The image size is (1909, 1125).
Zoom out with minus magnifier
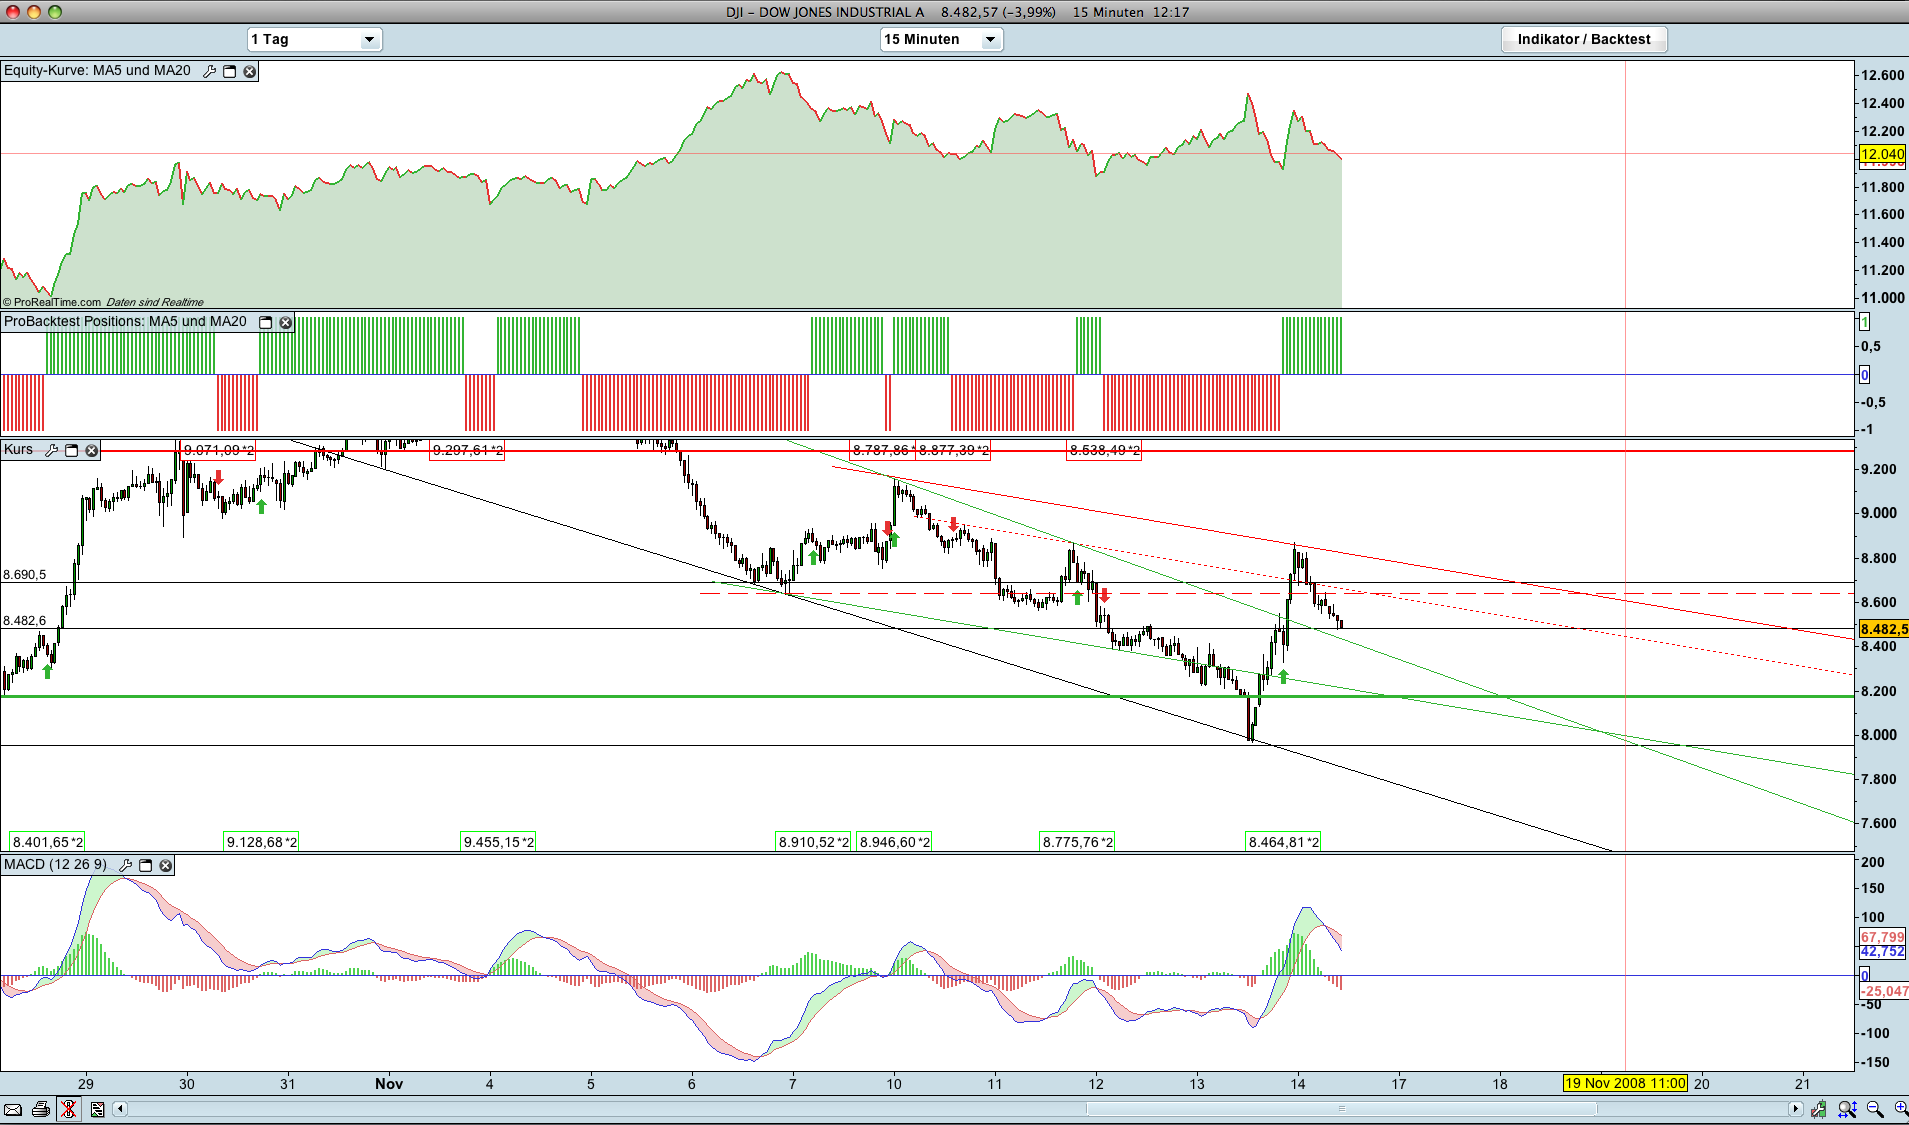pyautogui.click(x=1875, y=1109)
